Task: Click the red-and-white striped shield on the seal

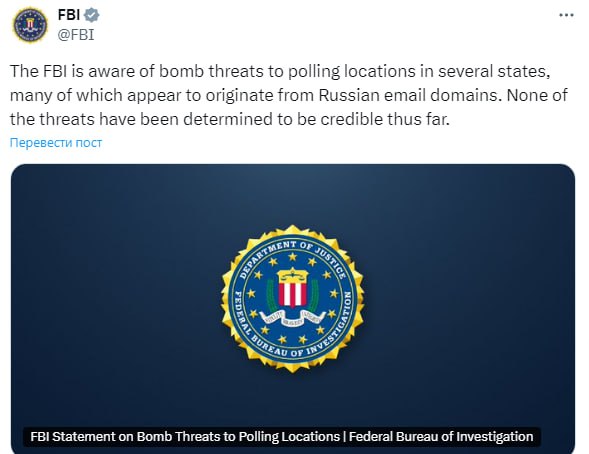Action: pyautogui.click(x=293, y=293)
